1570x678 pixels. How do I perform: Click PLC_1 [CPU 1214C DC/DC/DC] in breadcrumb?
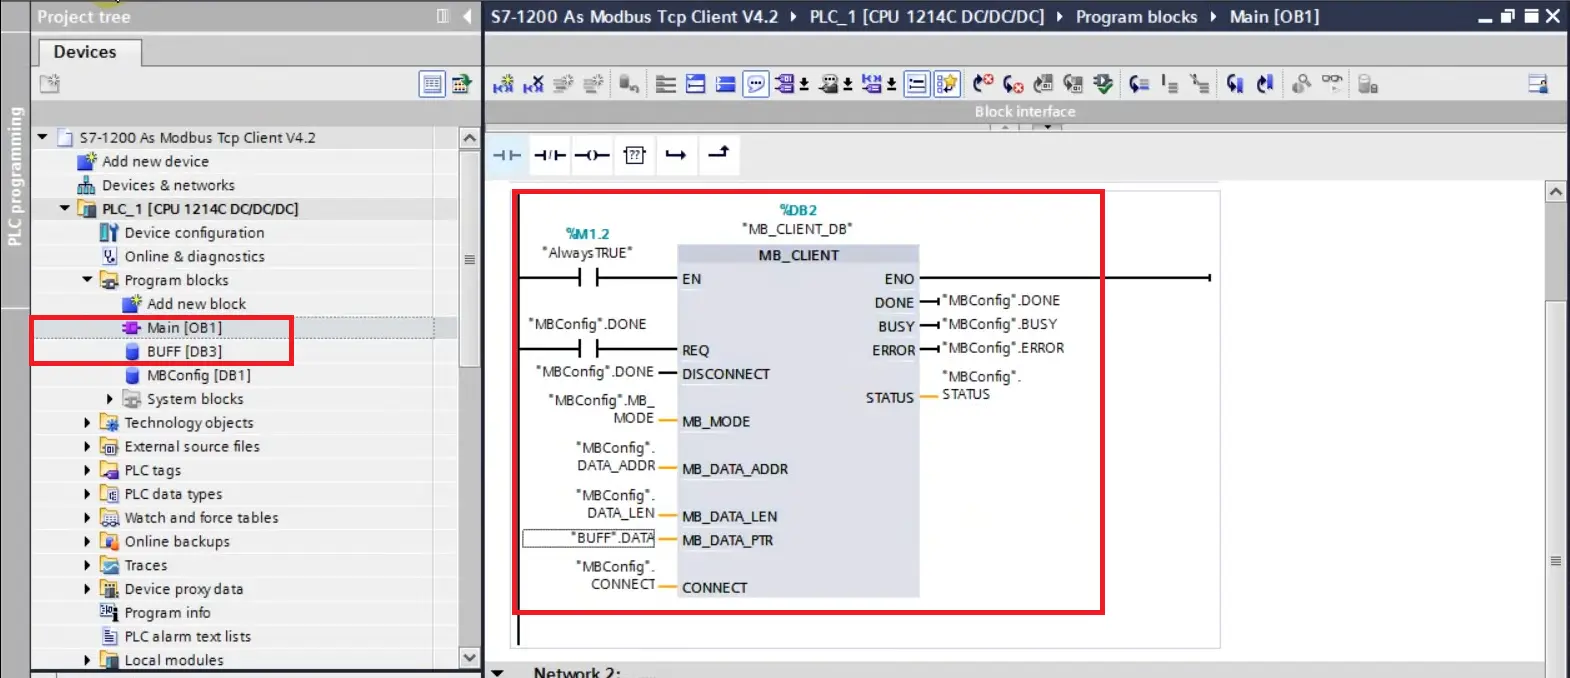926,16
